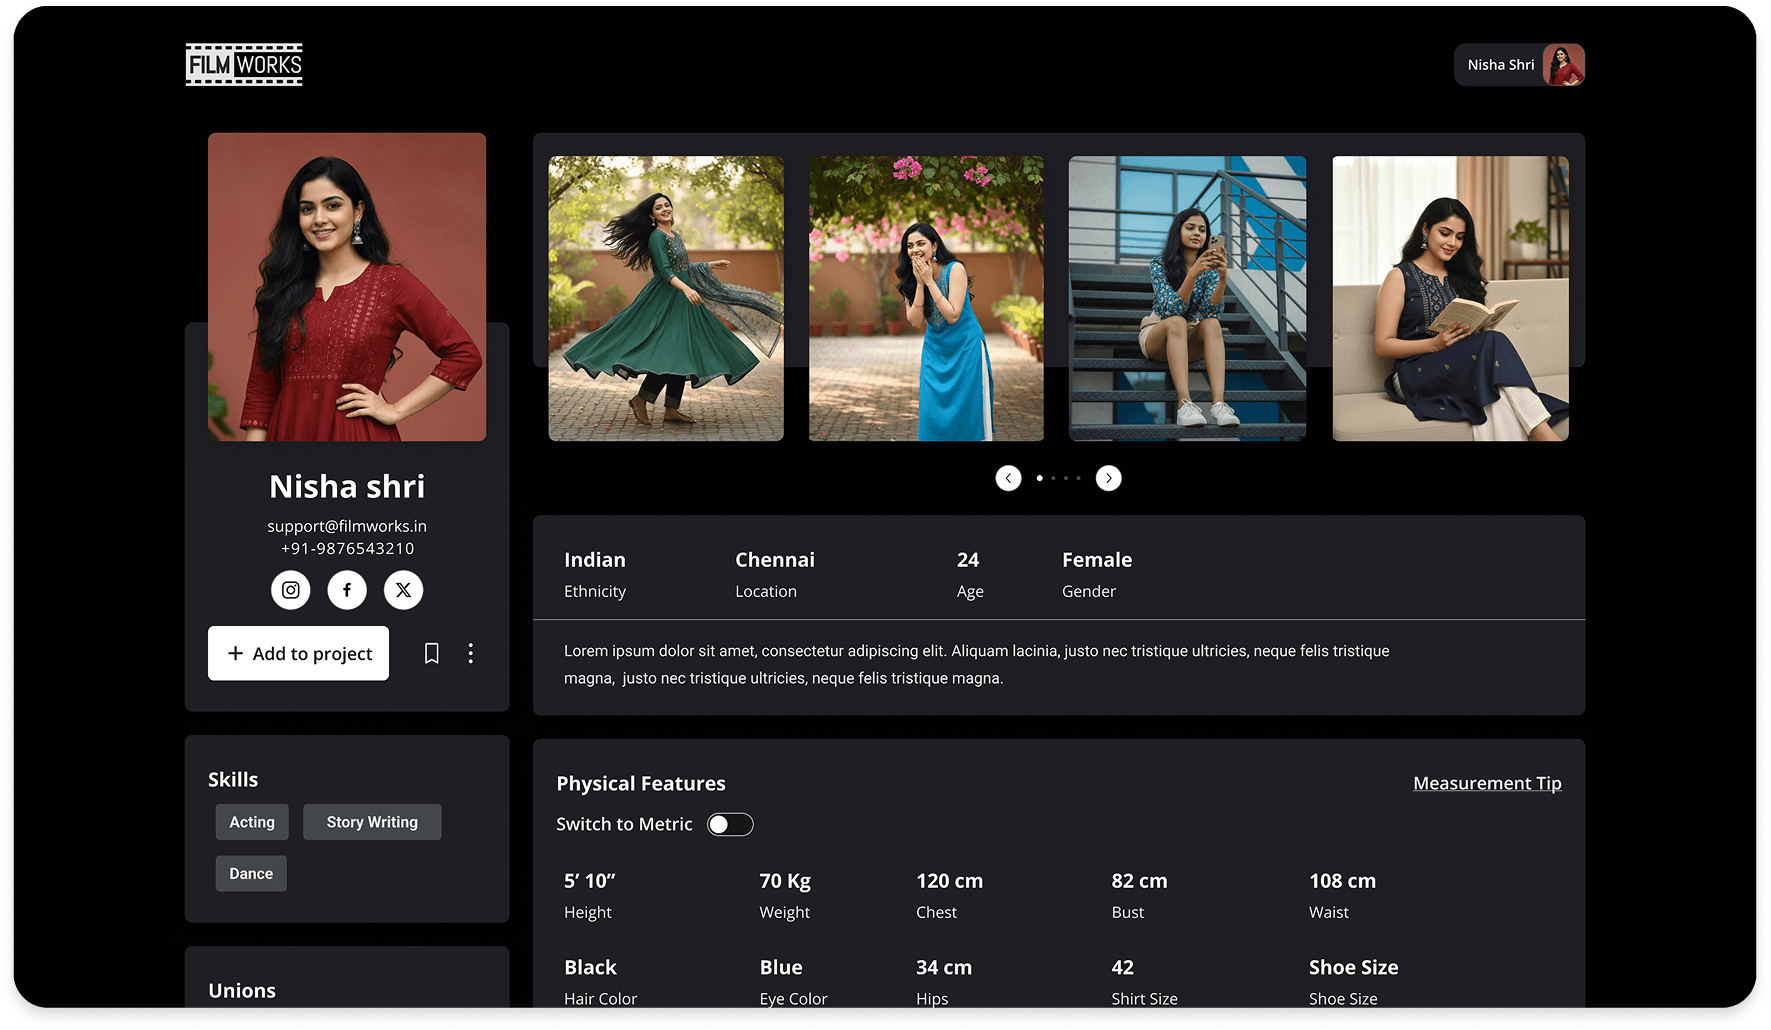The image size is (1771, 1030).
Task: Click the FilmWorks logo
Action: (x=243, y=64)
